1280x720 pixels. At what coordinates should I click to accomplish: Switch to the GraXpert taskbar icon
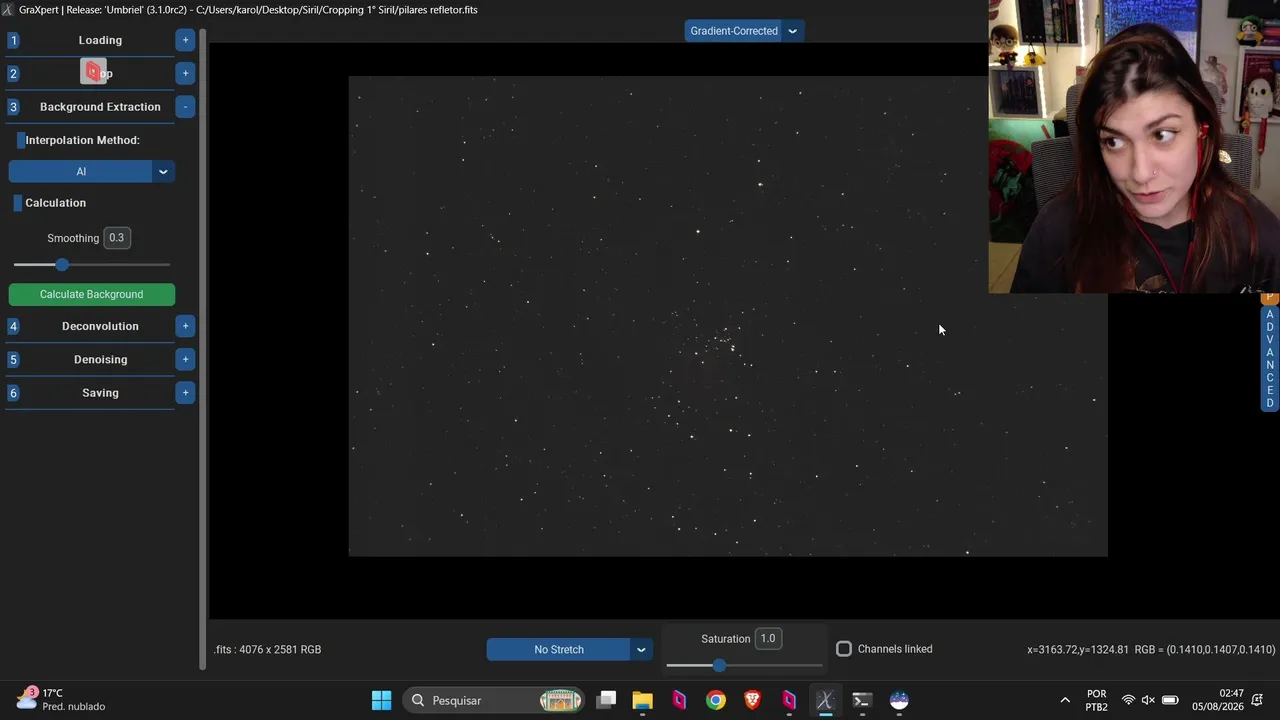click(x=825, y=700)
